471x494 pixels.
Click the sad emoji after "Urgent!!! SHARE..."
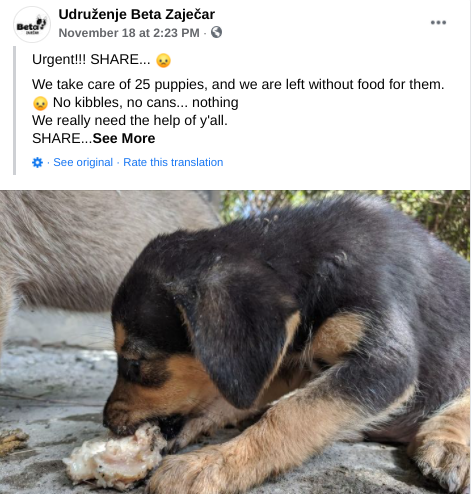[x=163, y=61]
